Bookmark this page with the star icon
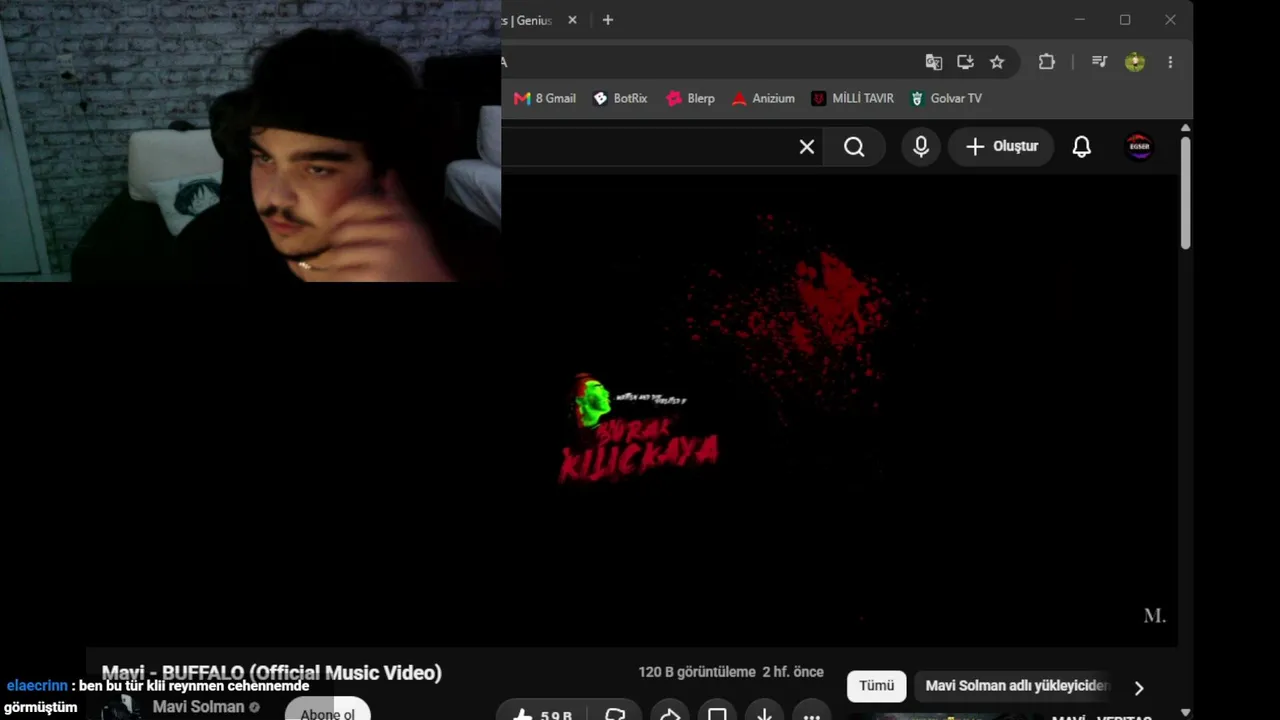The image size is (1280, 720). (x=997, y=62)
